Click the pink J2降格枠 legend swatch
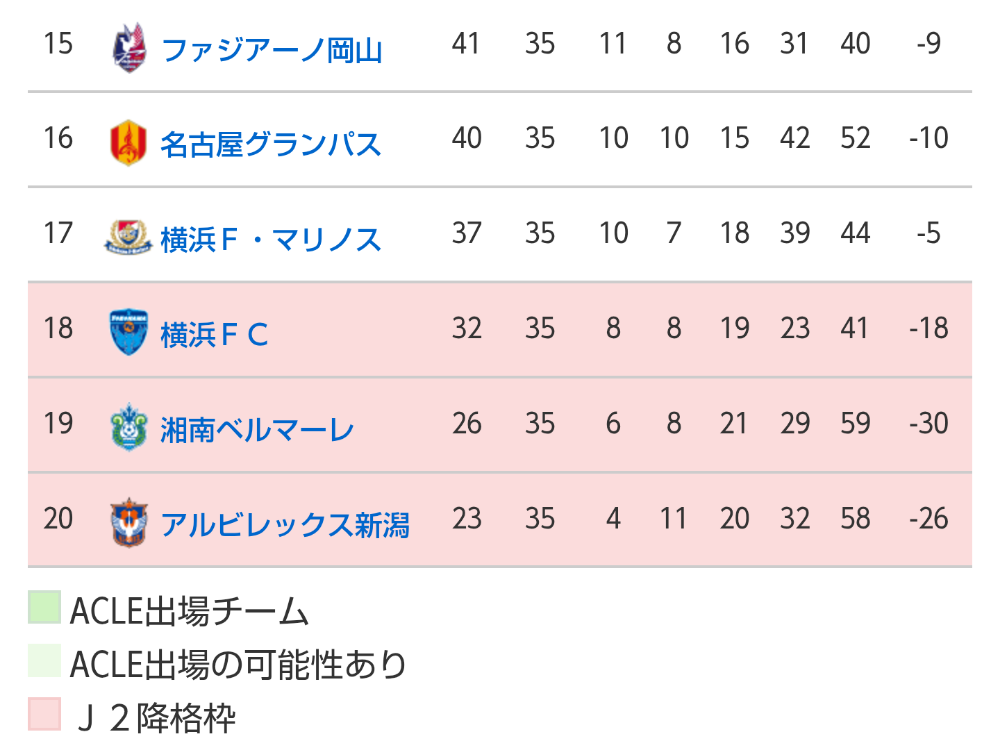1000x750 pixels. (x=45, y=715)
